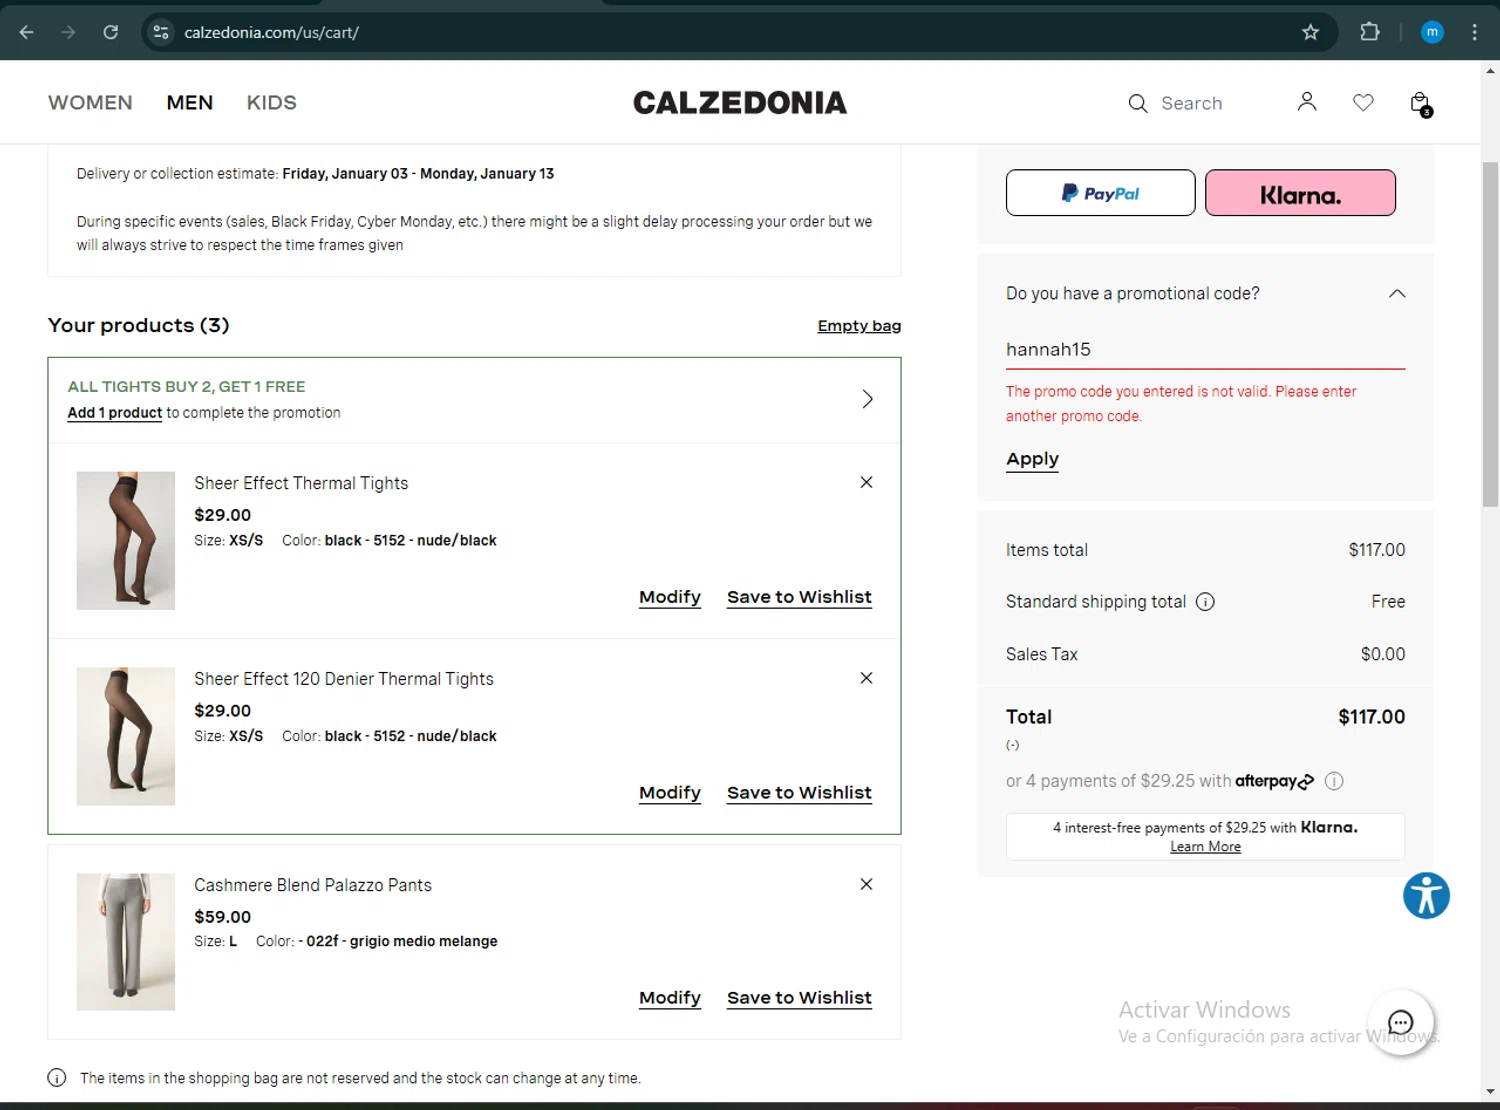This screenshot has width=1500, height=1110.
Task: Click the Sheer Effect Thermal Tights title
Action: pos(301,483)
